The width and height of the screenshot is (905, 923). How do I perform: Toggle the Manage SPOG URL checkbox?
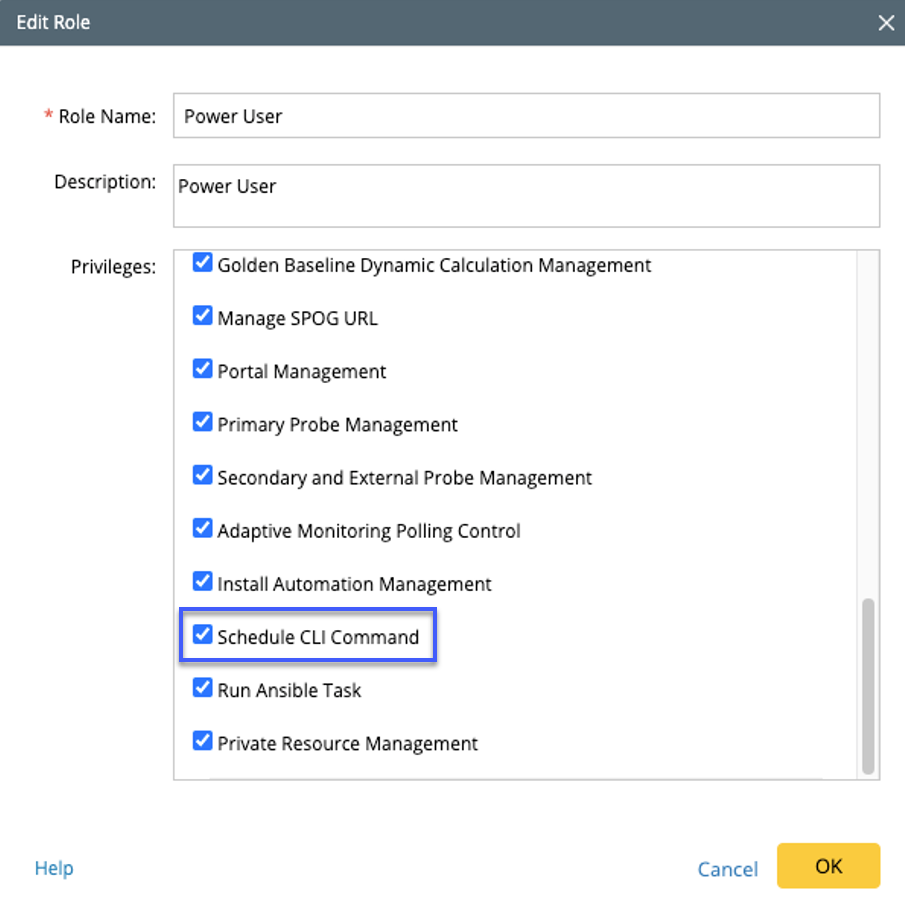coord(203,316)
